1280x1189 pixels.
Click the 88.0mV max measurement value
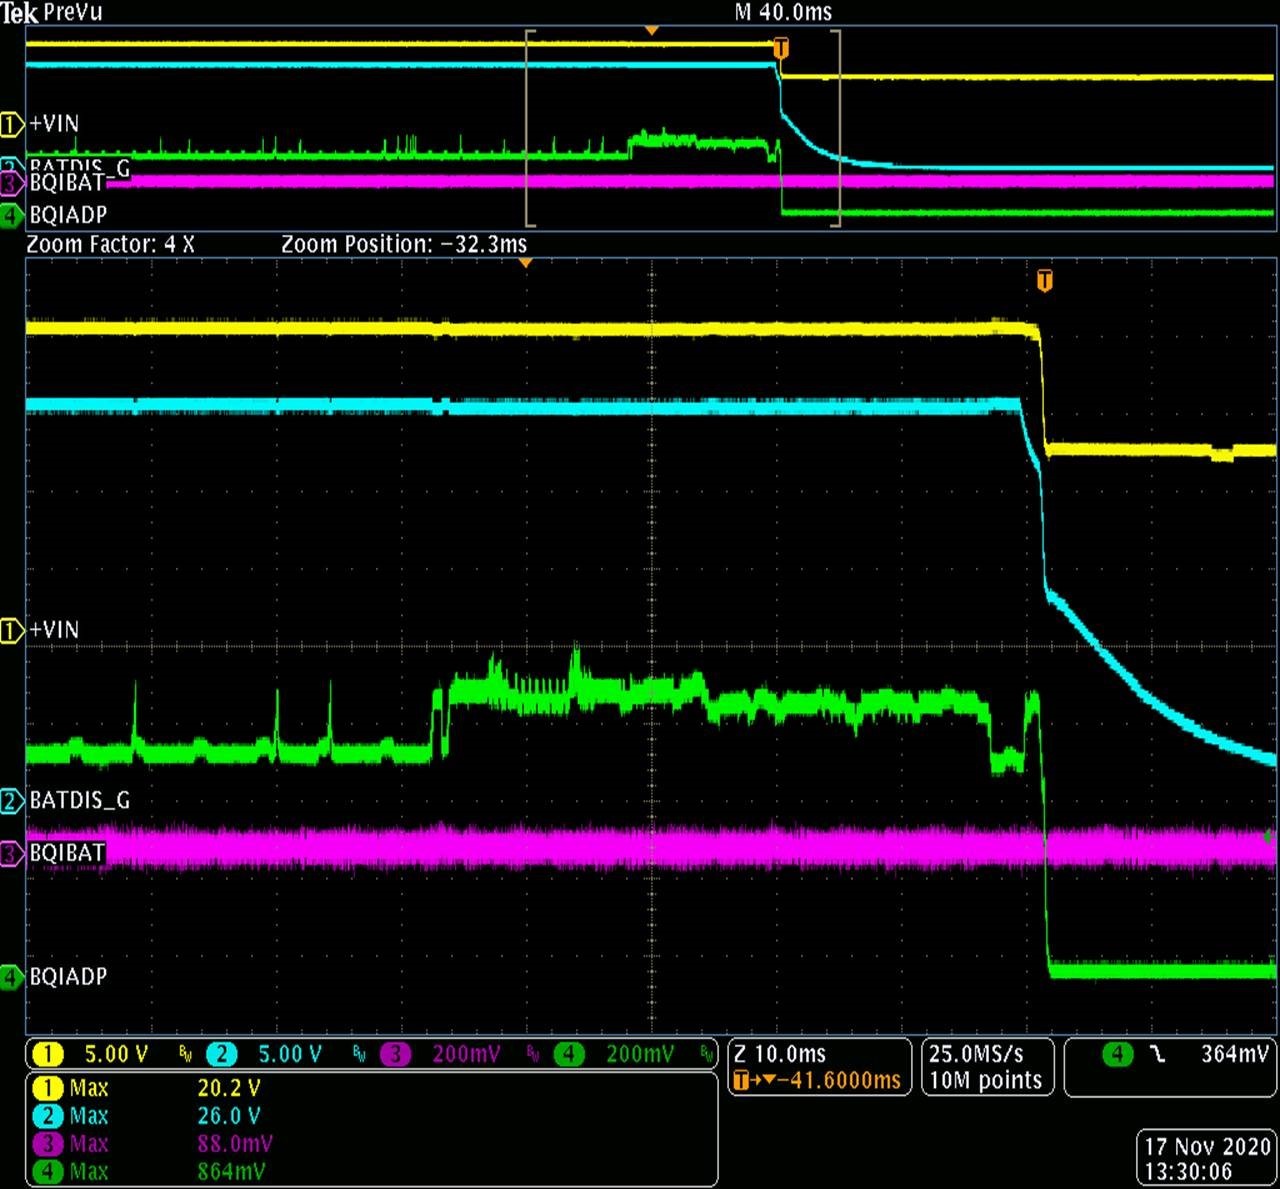[235, 1144]
